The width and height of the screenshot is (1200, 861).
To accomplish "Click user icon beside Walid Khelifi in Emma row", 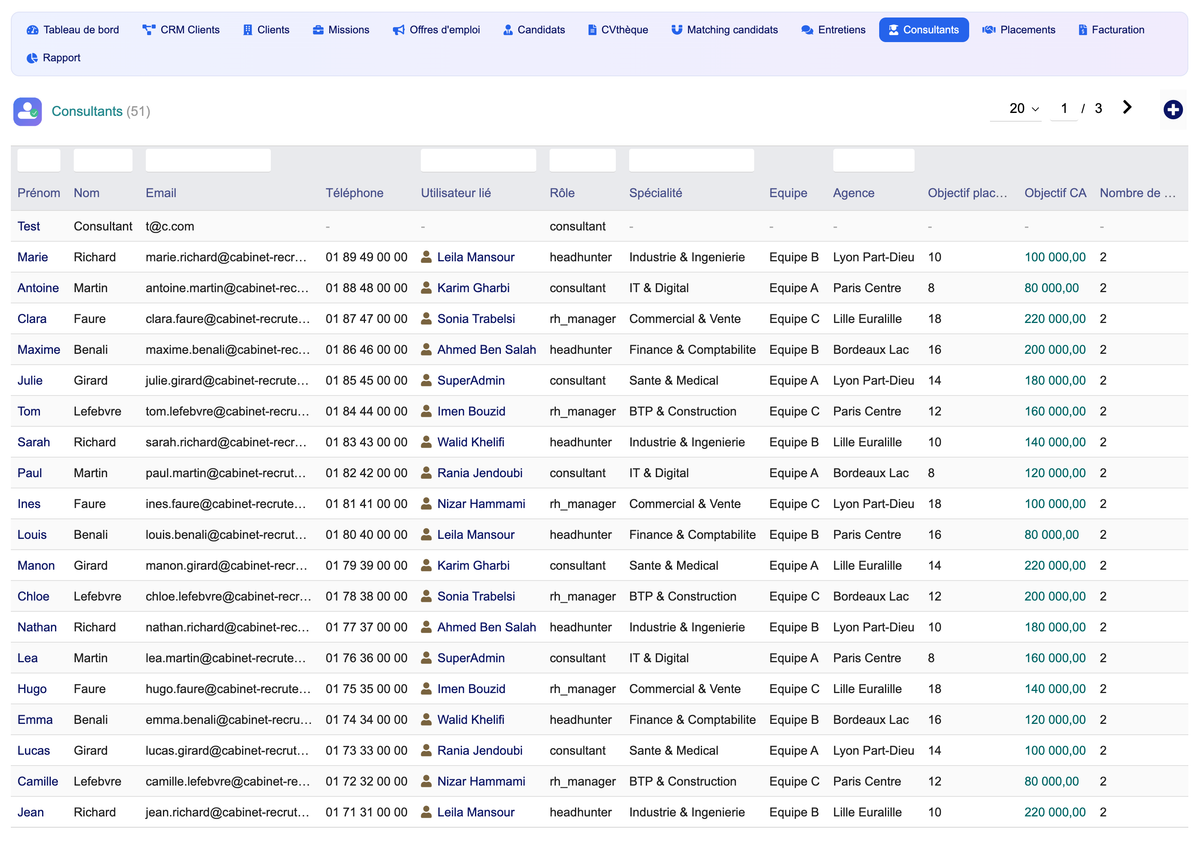I will tap(427, 720).
